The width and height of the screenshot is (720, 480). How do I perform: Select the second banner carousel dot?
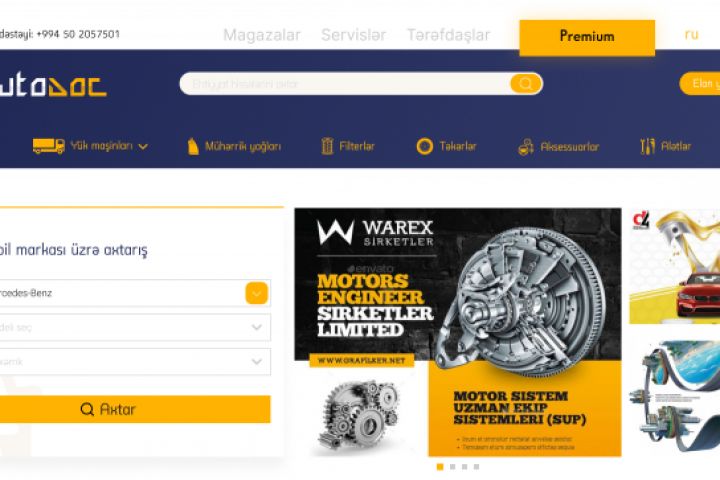point(452,467)
